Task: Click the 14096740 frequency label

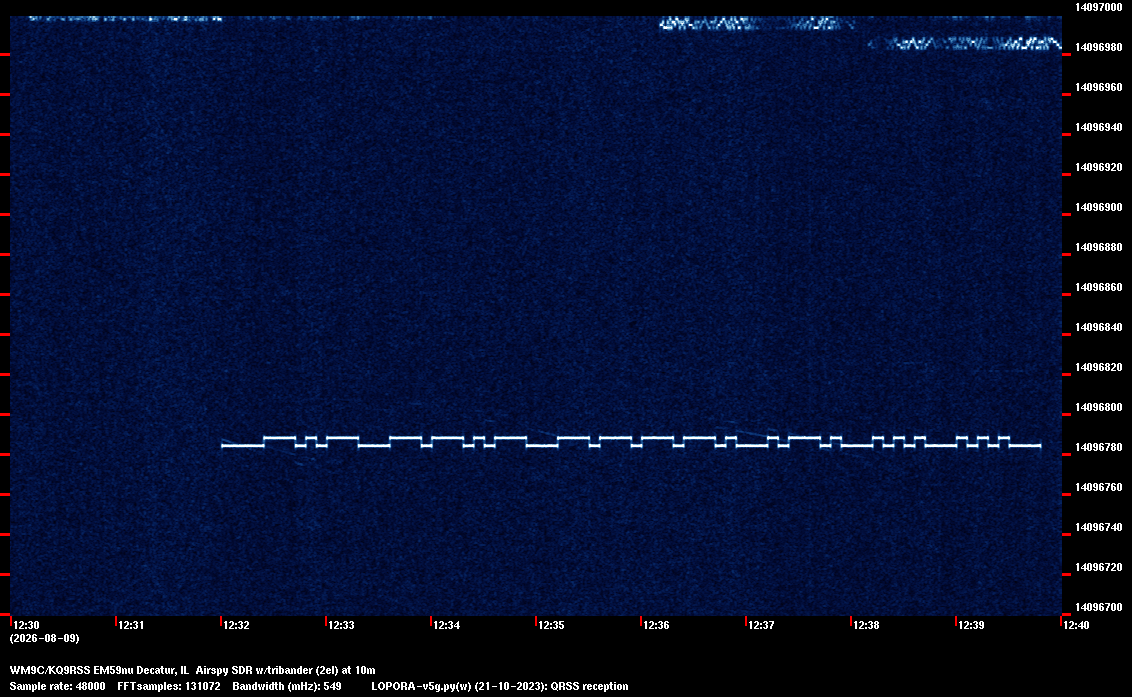Action: click(x=1099, y=527)
